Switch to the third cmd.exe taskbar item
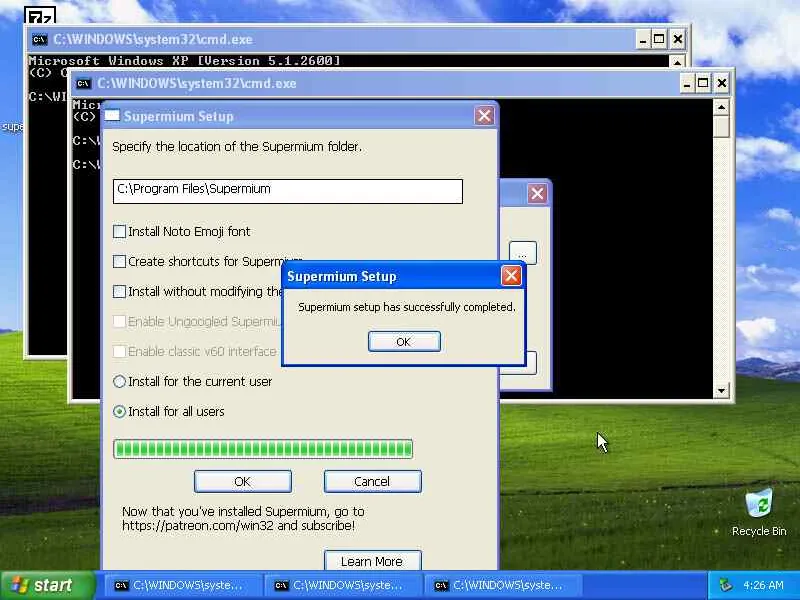The height and width of the screenshot is (600, 800). pyautogui.click(x=502, y=585)
